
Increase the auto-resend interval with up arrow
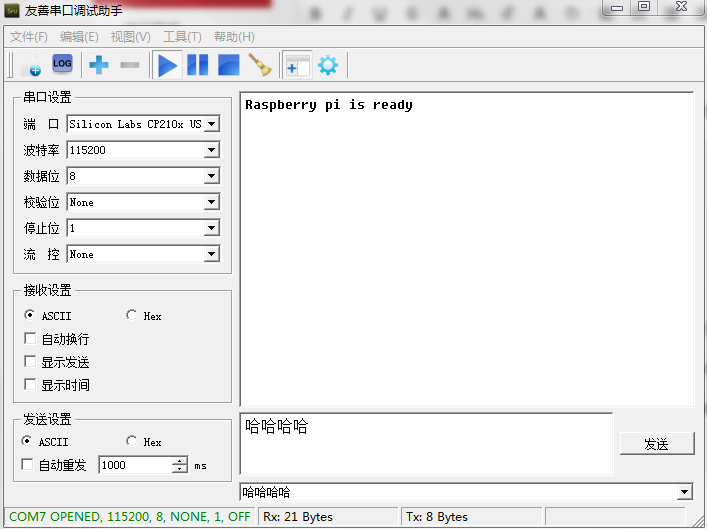(x=180, y=460)
